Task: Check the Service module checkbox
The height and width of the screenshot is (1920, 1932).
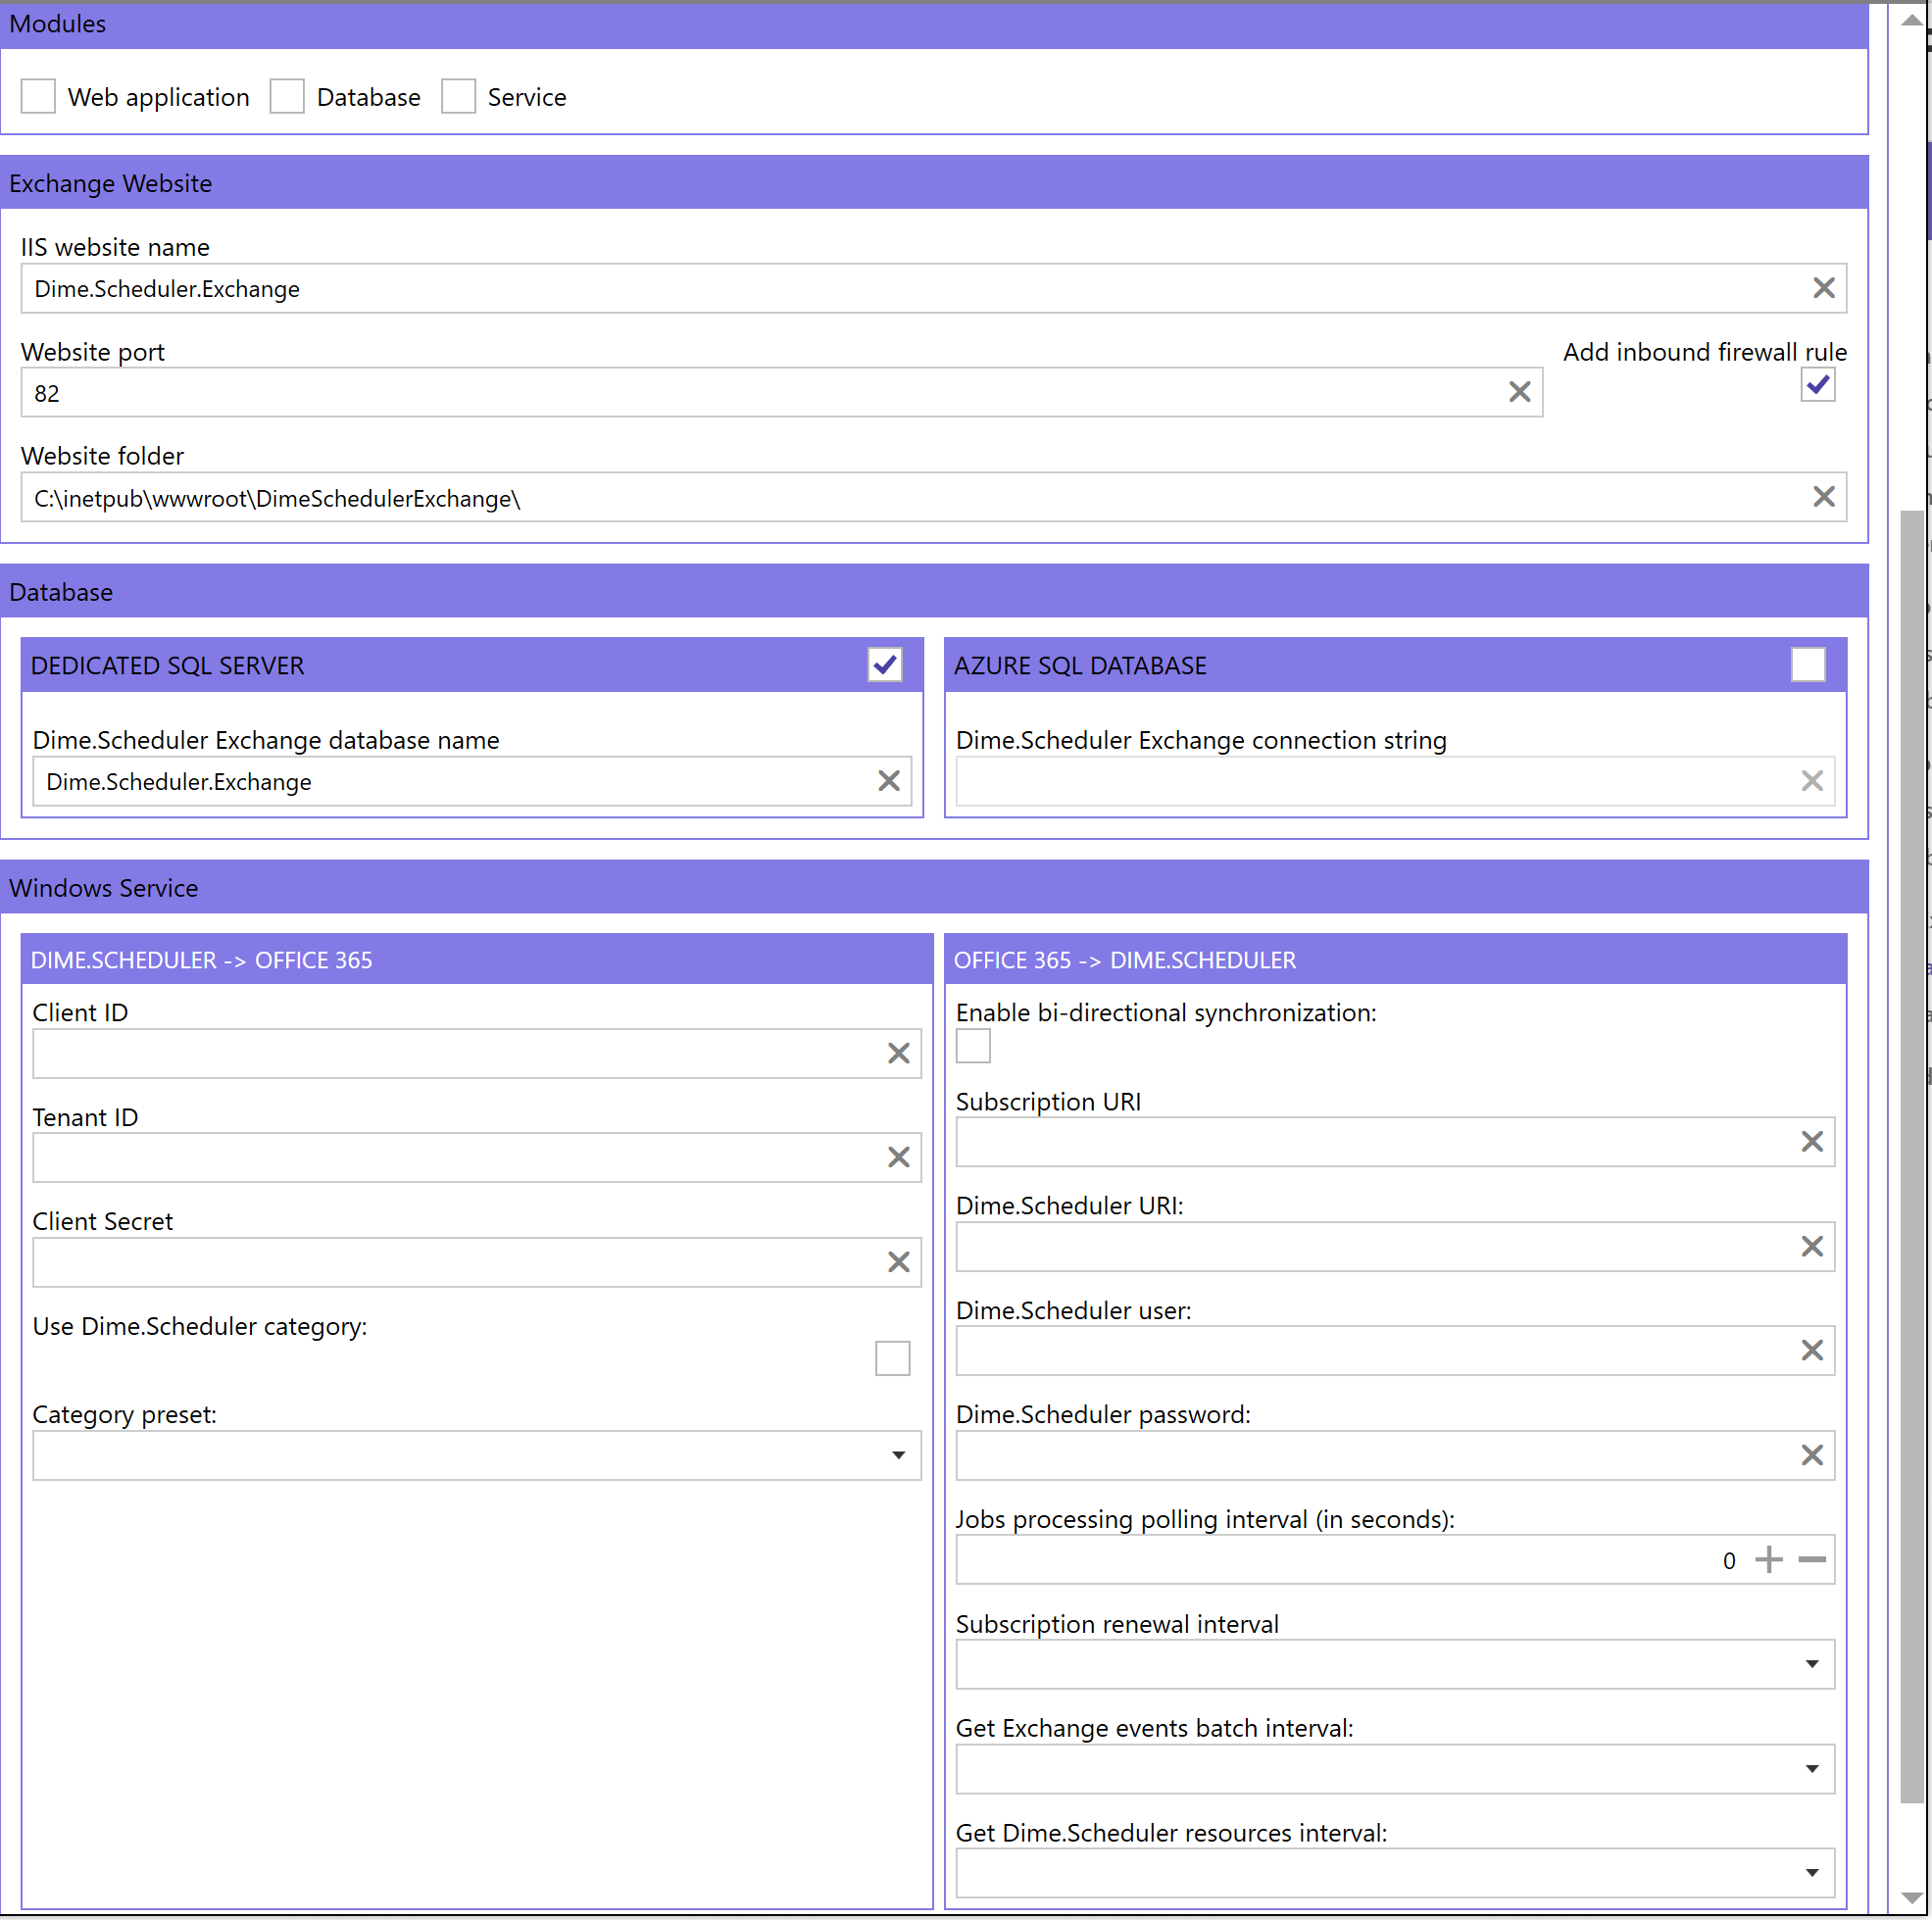Action: [x=458, y=96]
